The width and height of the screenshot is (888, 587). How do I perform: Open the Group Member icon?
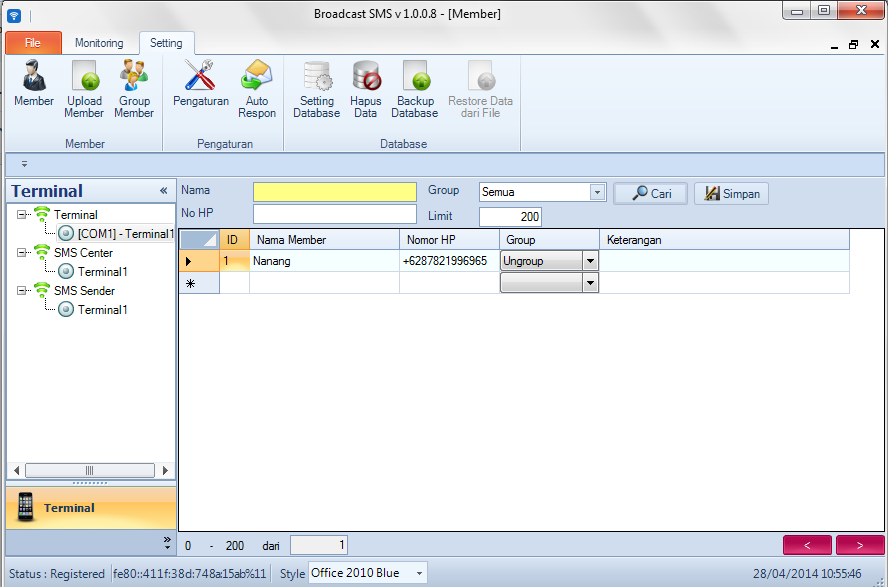pyautogui.click(x=134, y=89)
